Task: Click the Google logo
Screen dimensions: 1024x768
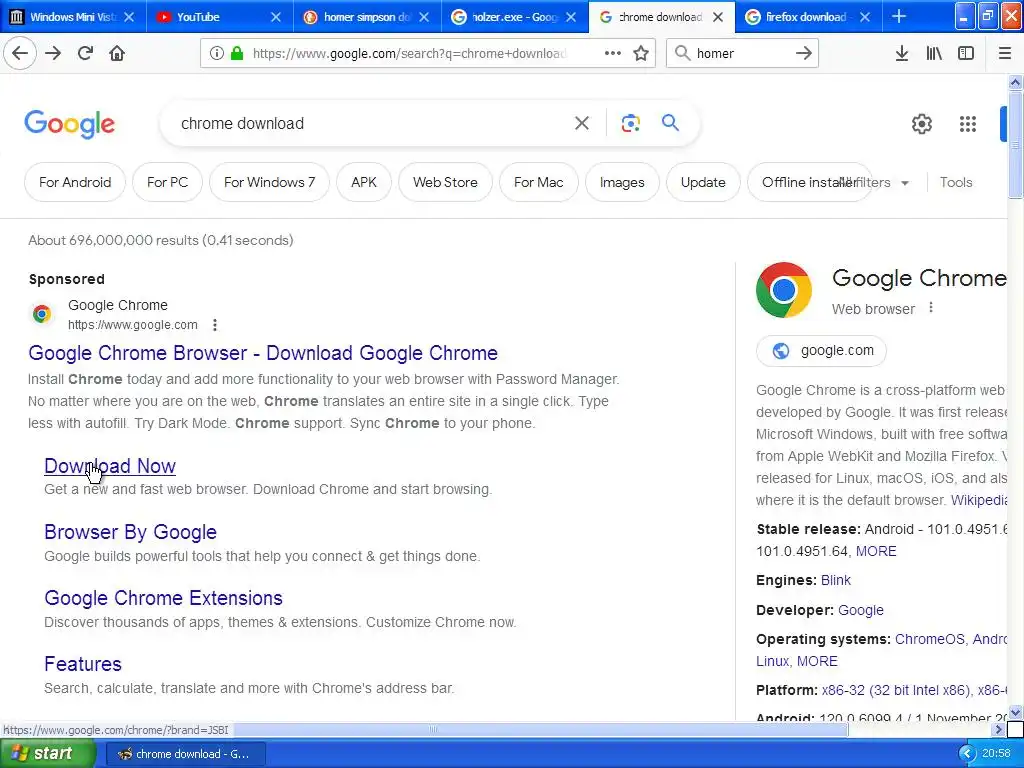Action: (x=70, y=124)
